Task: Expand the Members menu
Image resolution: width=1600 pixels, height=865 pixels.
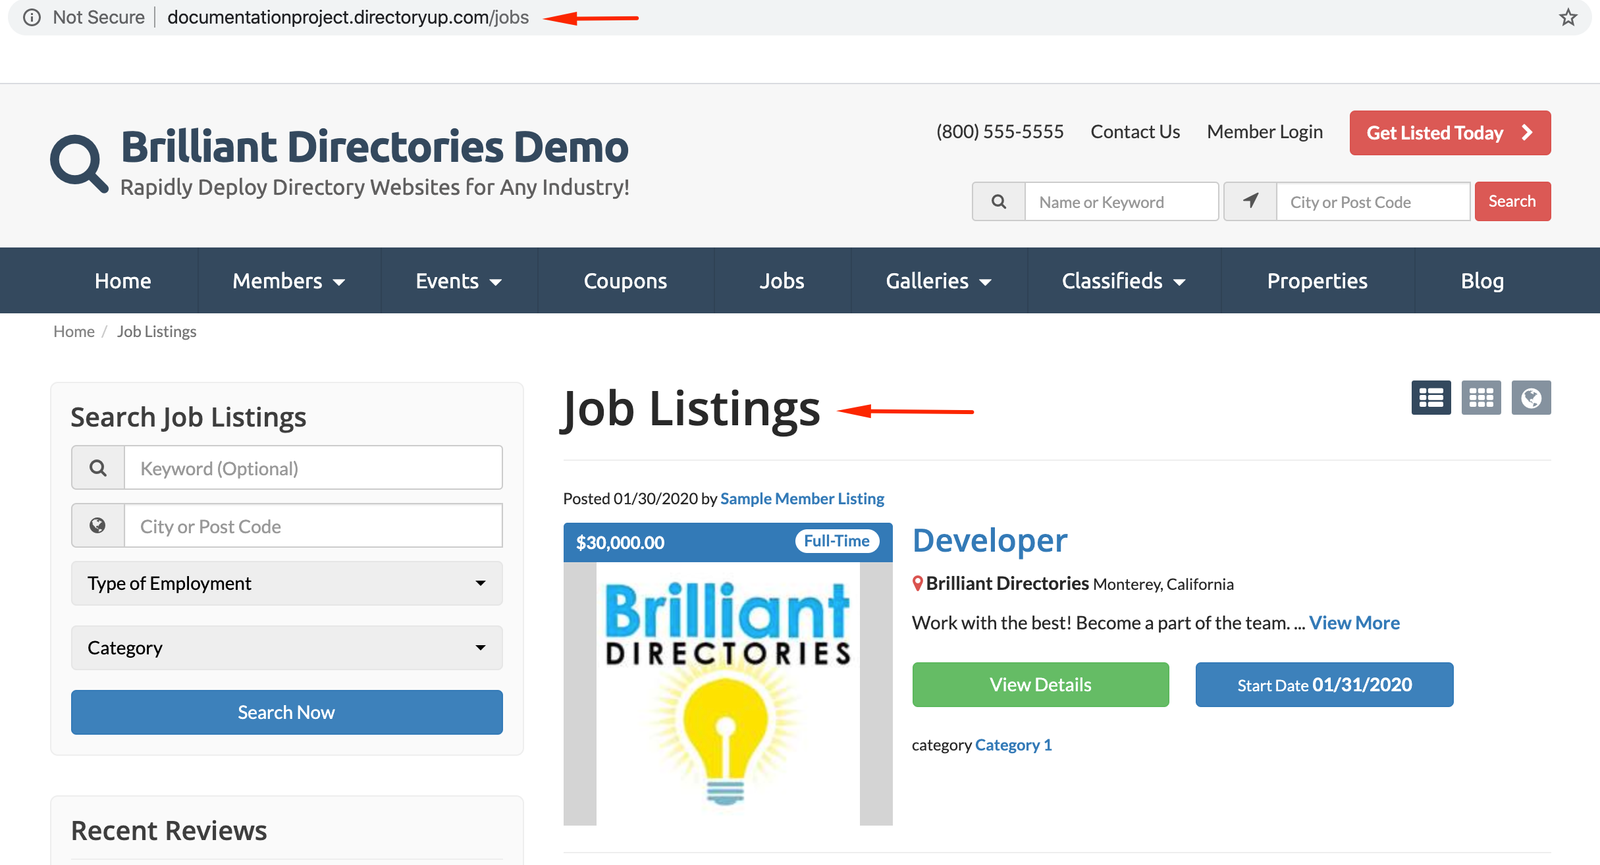Action: pyautogui.click(x=289, y=281)
